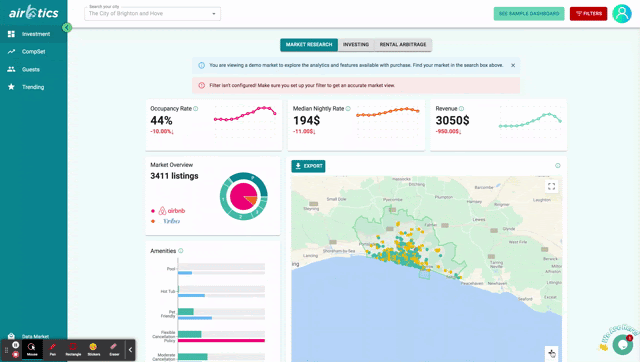The height and width of the screenshot is (362, 640).
Task: Click the "3411 listings" text
Action: (174, 176)
